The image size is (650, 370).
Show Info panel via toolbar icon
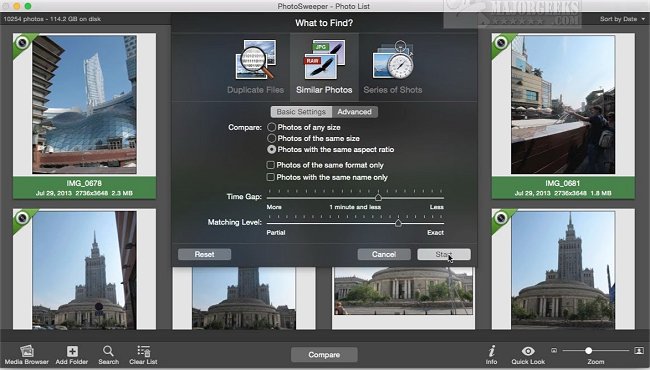coord(492,351)
